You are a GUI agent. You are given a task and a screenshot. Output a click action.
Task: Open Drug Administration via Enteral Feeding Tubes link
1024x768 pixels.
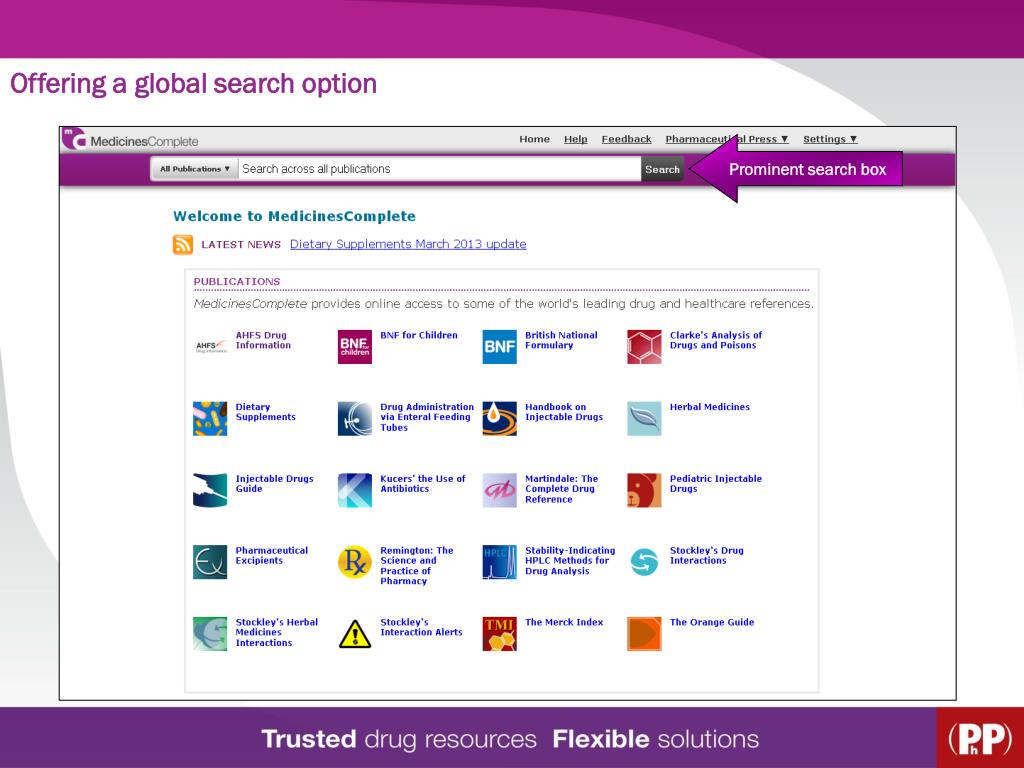[427, 417]
